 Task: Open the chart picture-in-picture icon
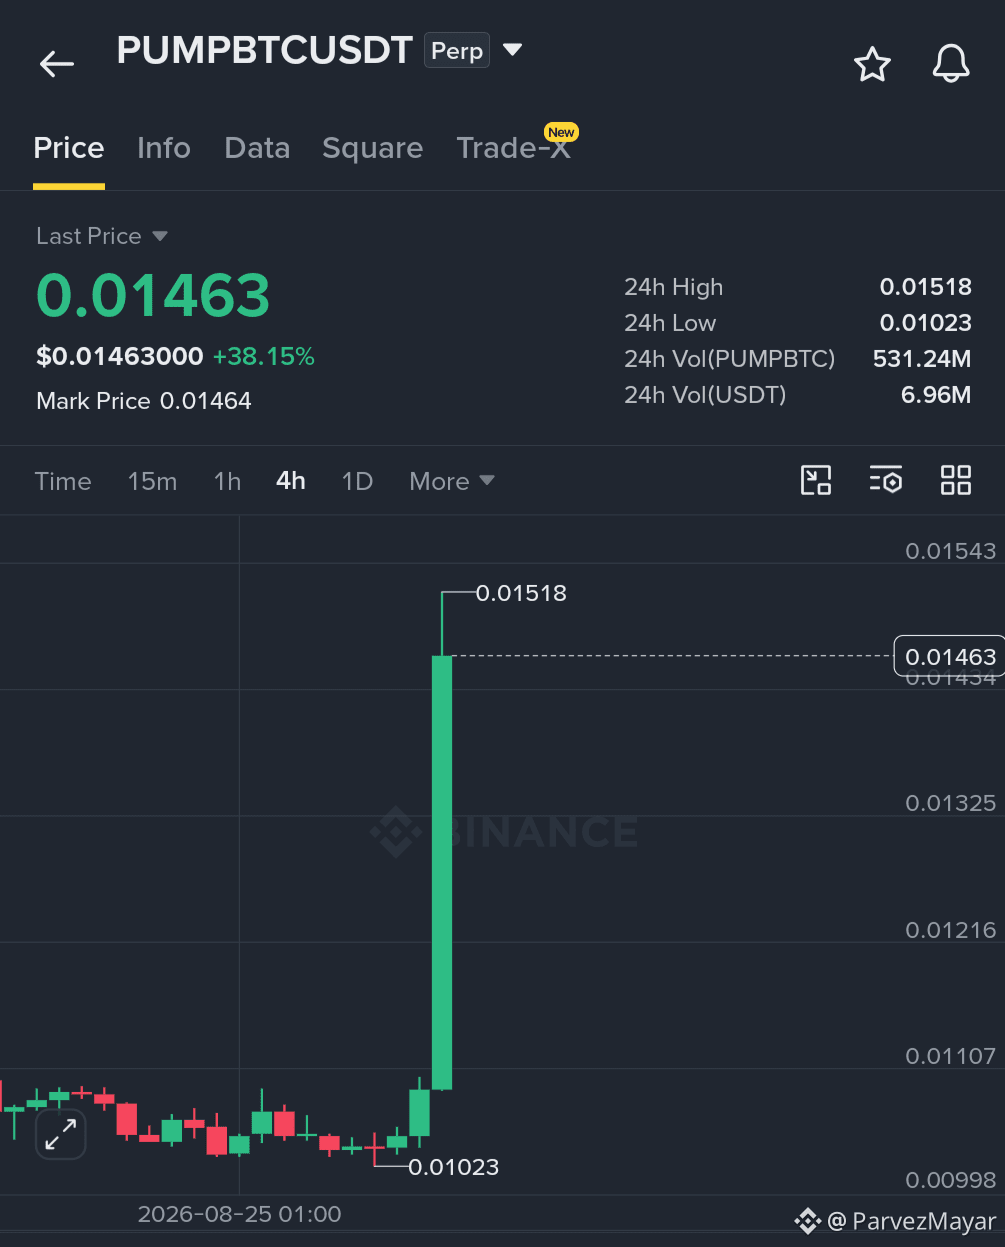pyautogui.click(x=816, y=480)
